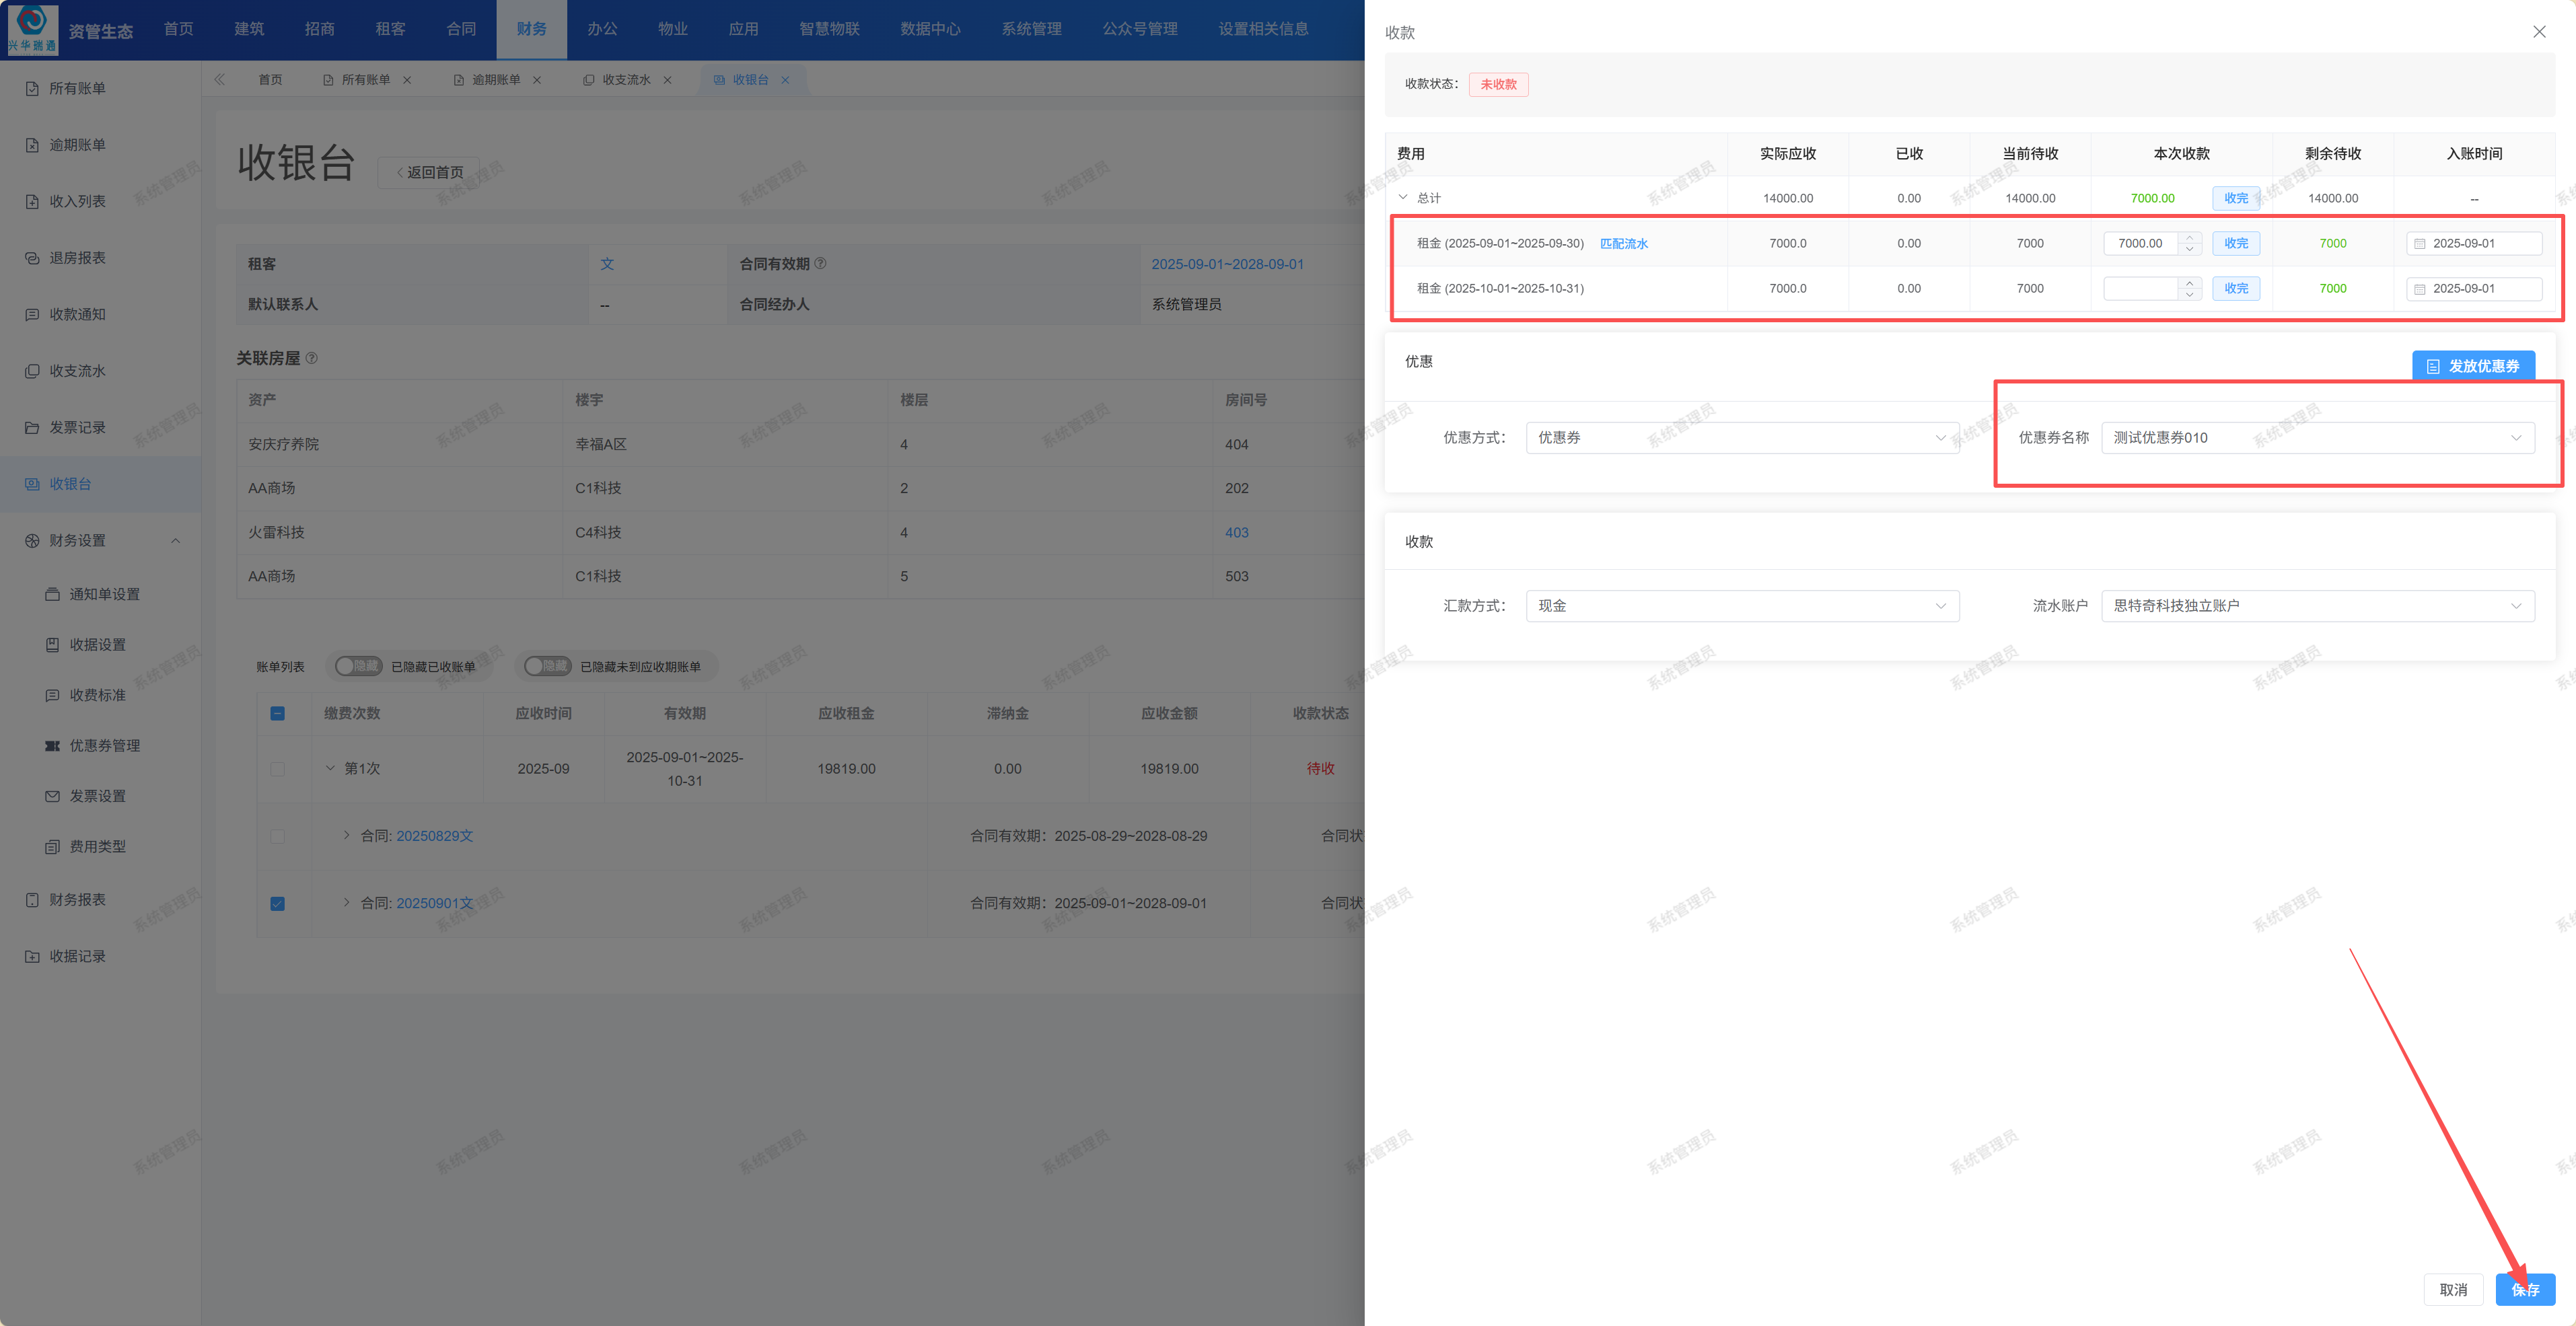
Task: Increase first 本次收款 amount with stepper up
Action: (2189, 238)
